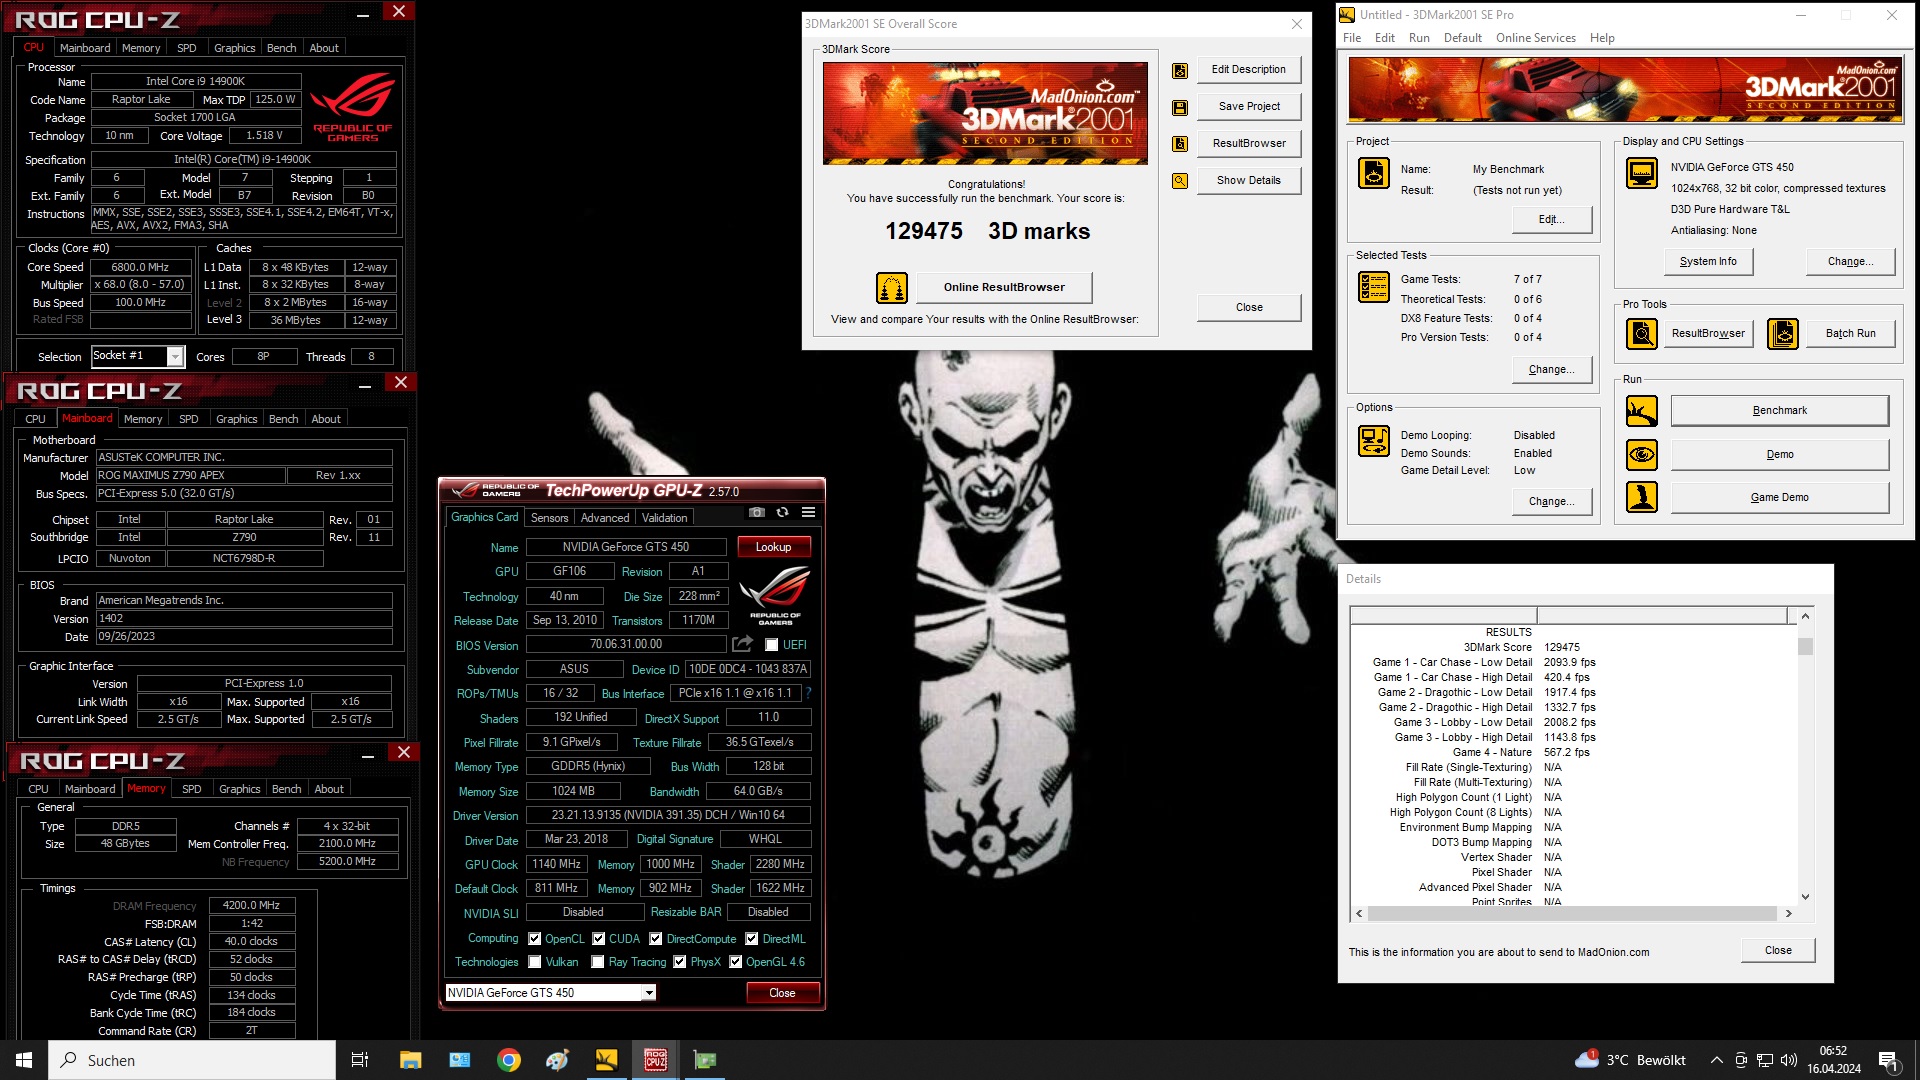Viewport: 1920px width, 1080px height.
Task: Click the Demo eye icon
Action: [x=1642, y=455]
